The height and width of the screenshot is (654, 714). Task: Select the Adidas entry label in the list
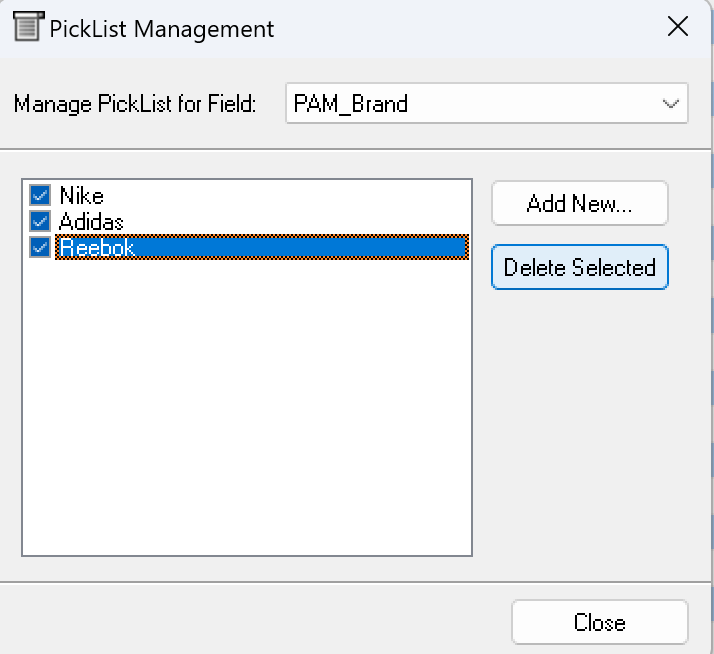91,221
